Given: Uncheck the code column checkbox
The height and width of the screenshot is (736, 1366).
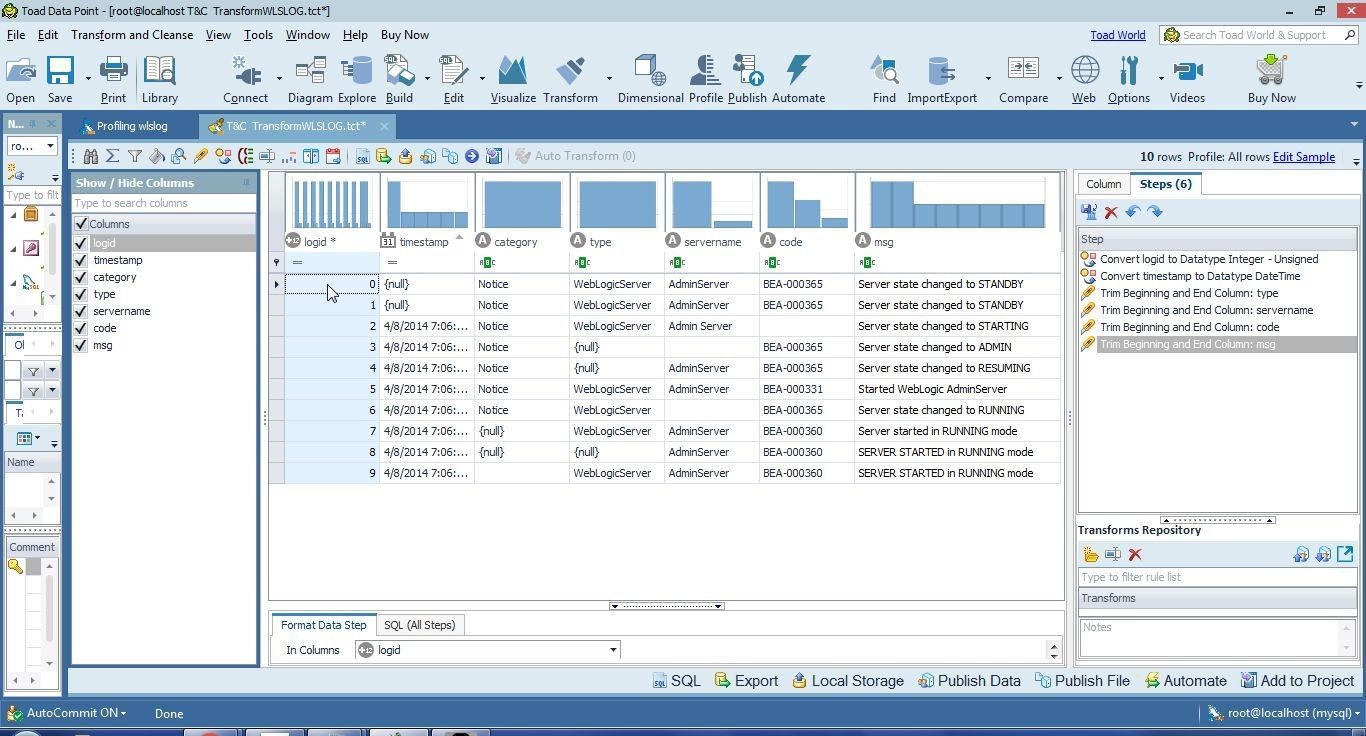Looking at the screenshot, I should pos(81,328).
